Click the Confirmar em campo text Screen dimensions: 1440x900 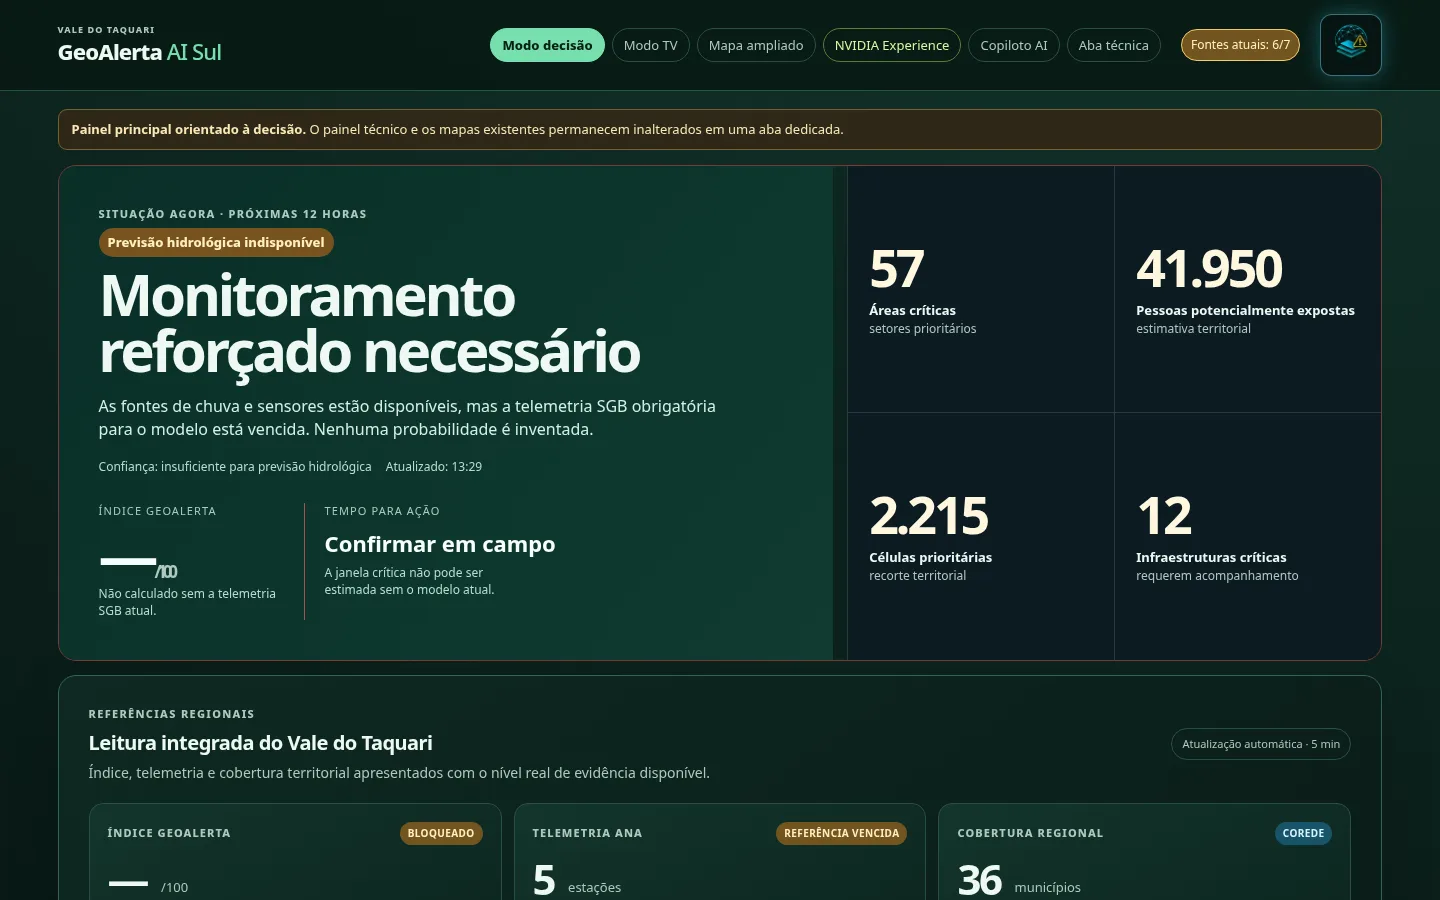click(440, 544)
